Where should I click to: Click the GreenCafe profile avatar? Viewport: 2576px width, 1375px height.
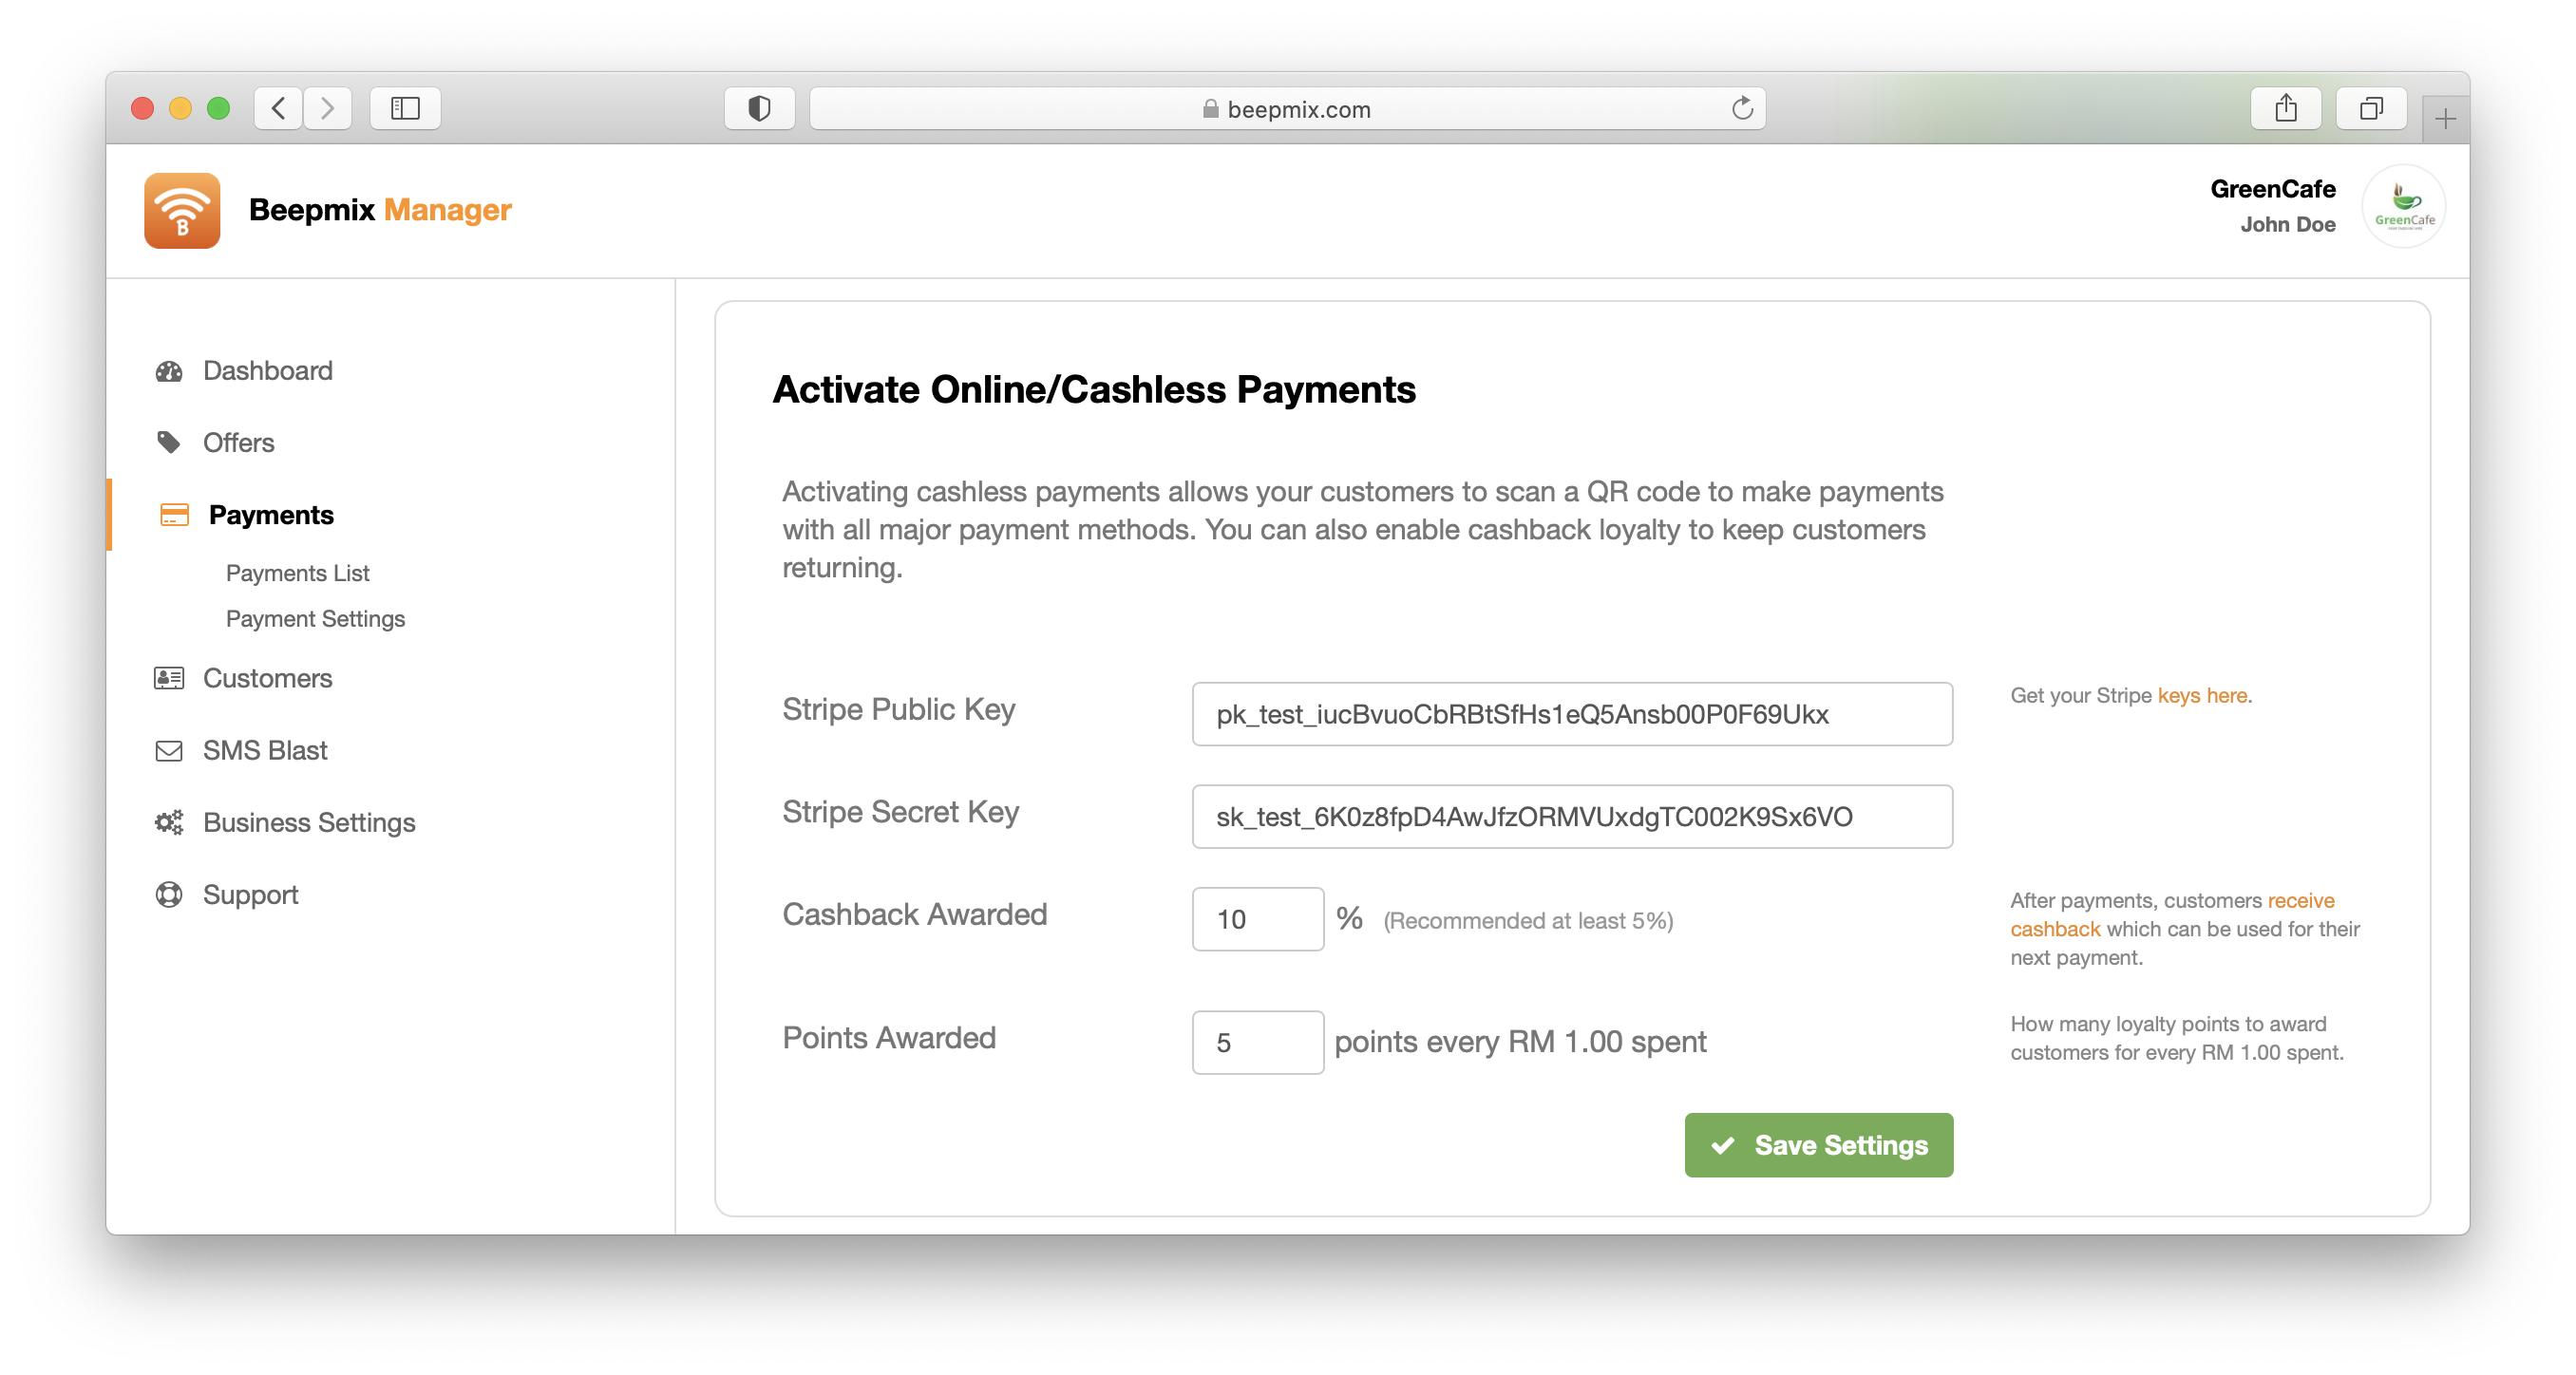[x=2404, y=206]
